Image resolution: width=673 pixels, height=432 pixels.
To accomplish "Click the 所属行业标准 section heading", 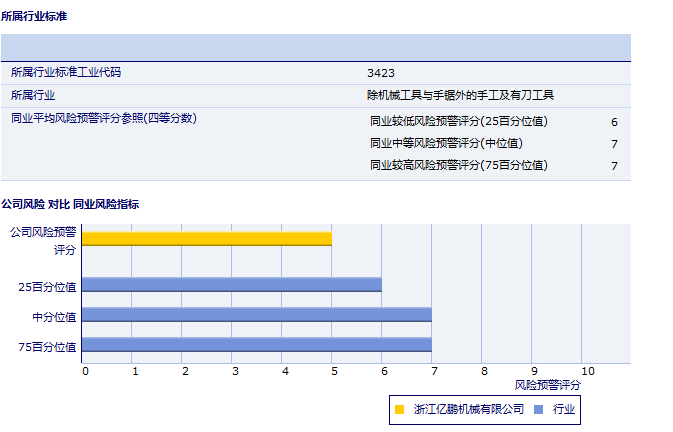I will (35, 17).
